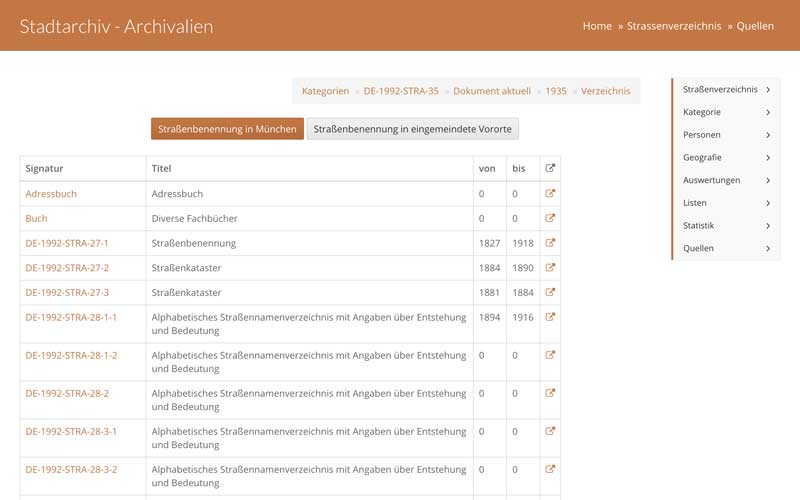Select Straßenbenennung in München tab

(x=227, y=129)
